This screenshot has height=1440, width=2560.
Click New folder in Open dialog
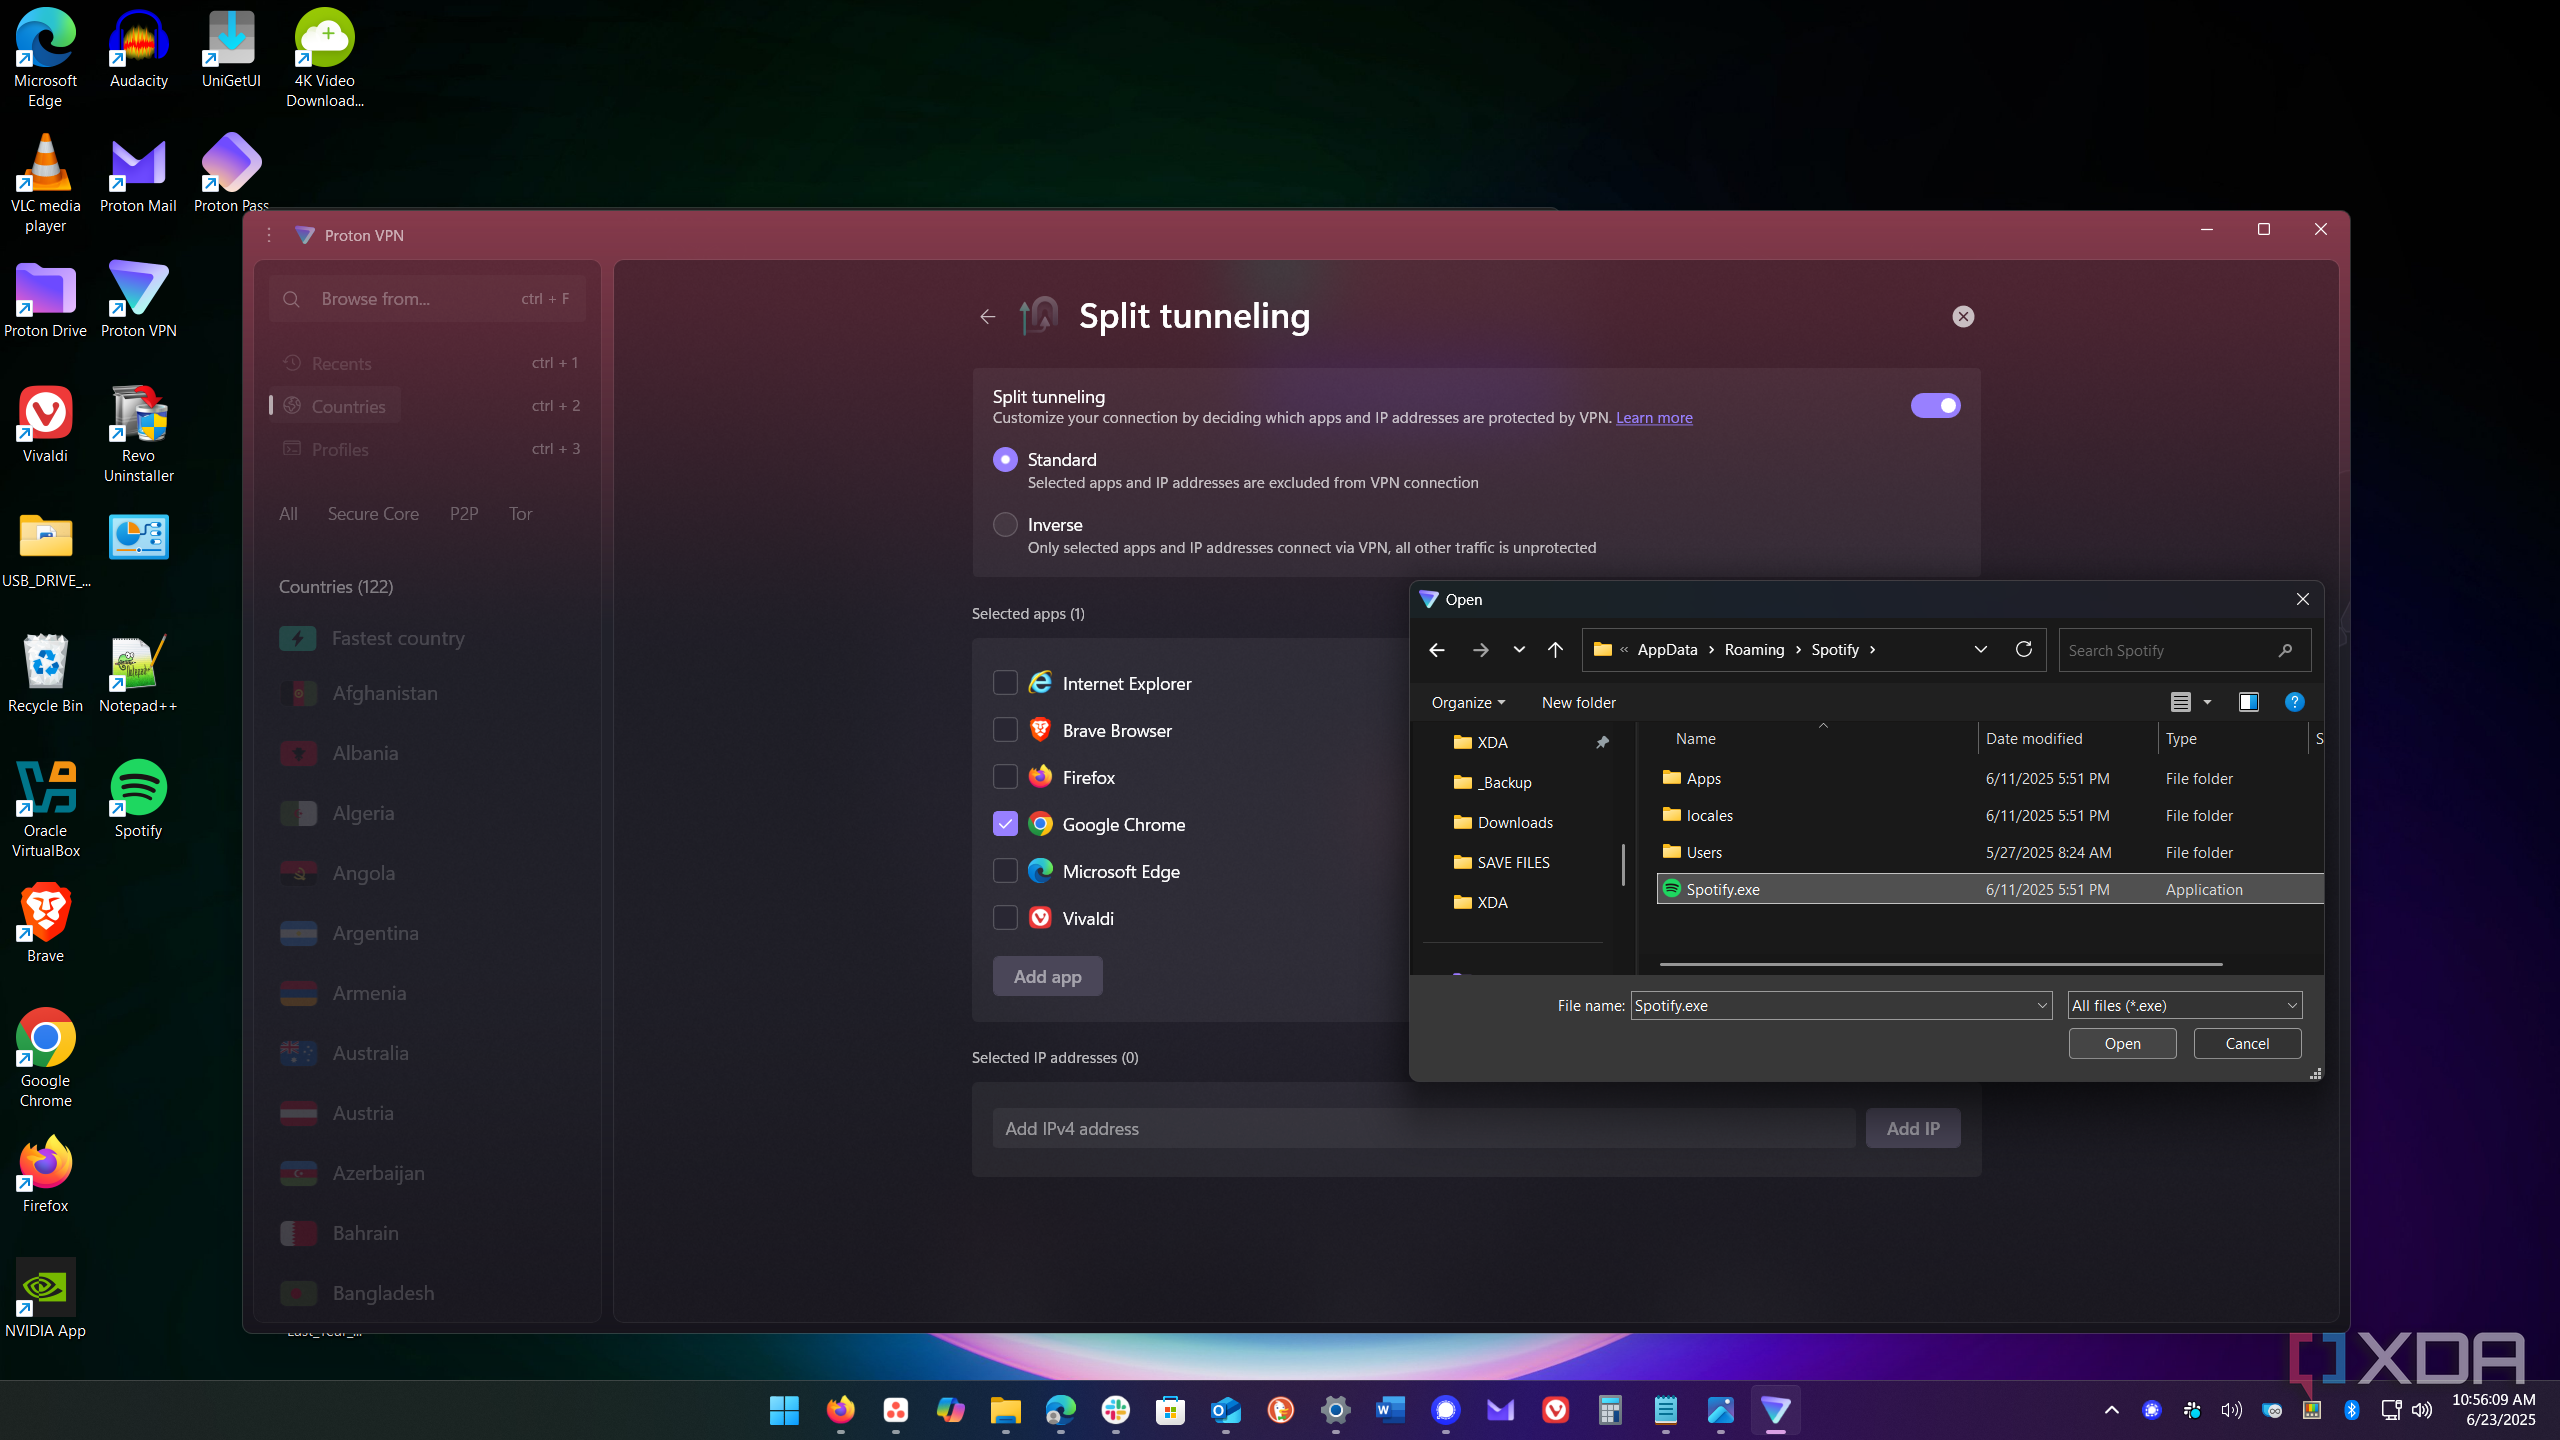tap(1578, 702)
